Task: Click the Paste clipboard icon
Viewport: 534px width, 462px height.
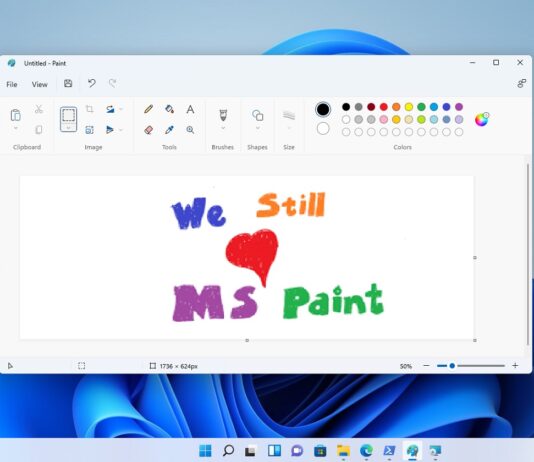Action: pyautogui.click(x=16, y=115)
